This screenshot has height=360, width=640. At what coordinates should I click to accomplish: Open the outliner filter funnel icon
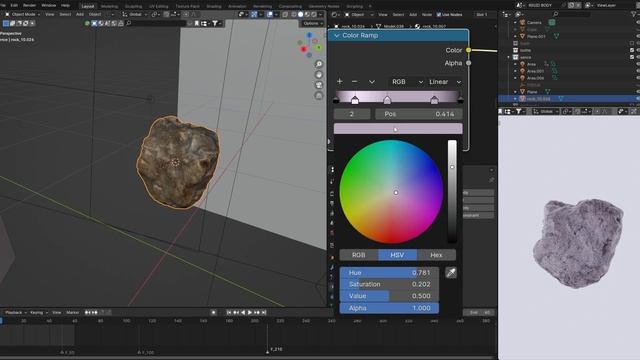point(634,14)
